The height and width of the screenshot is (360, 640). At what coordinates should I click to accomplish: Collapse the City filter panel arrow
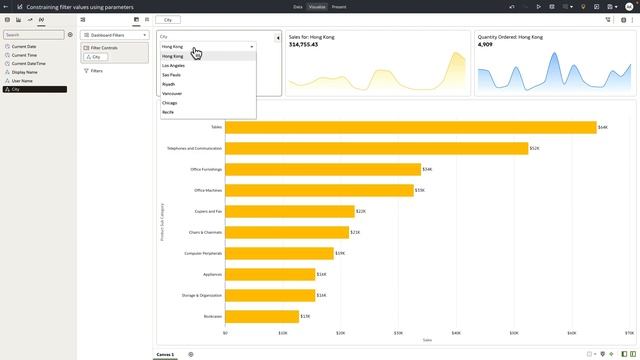(278, 38)
